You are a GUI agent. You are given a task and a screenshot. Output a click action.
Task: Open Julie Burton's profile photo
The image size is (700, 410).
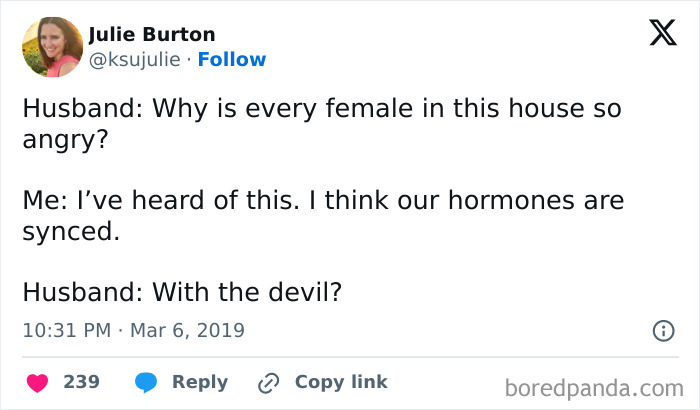click(51, 47)
